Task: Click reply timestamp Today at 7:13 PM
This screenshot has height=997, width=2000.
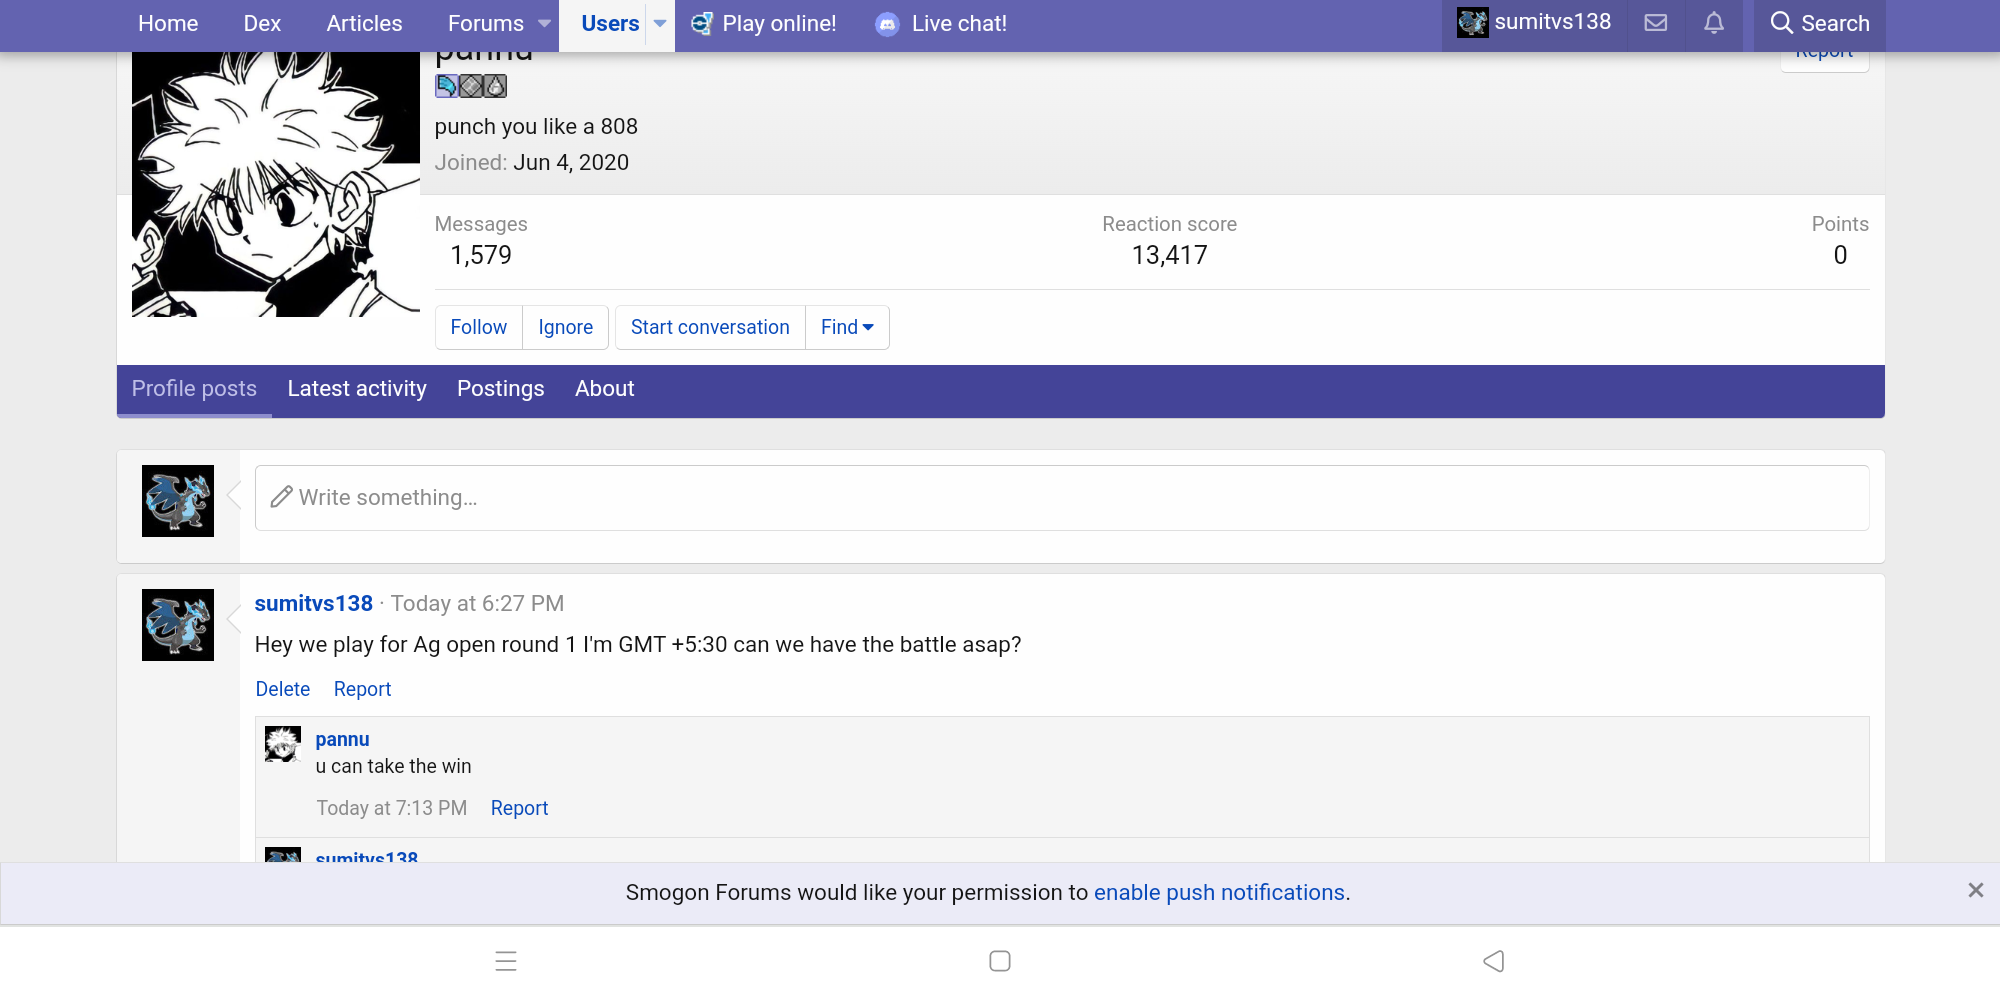Action: click(392, 808)
